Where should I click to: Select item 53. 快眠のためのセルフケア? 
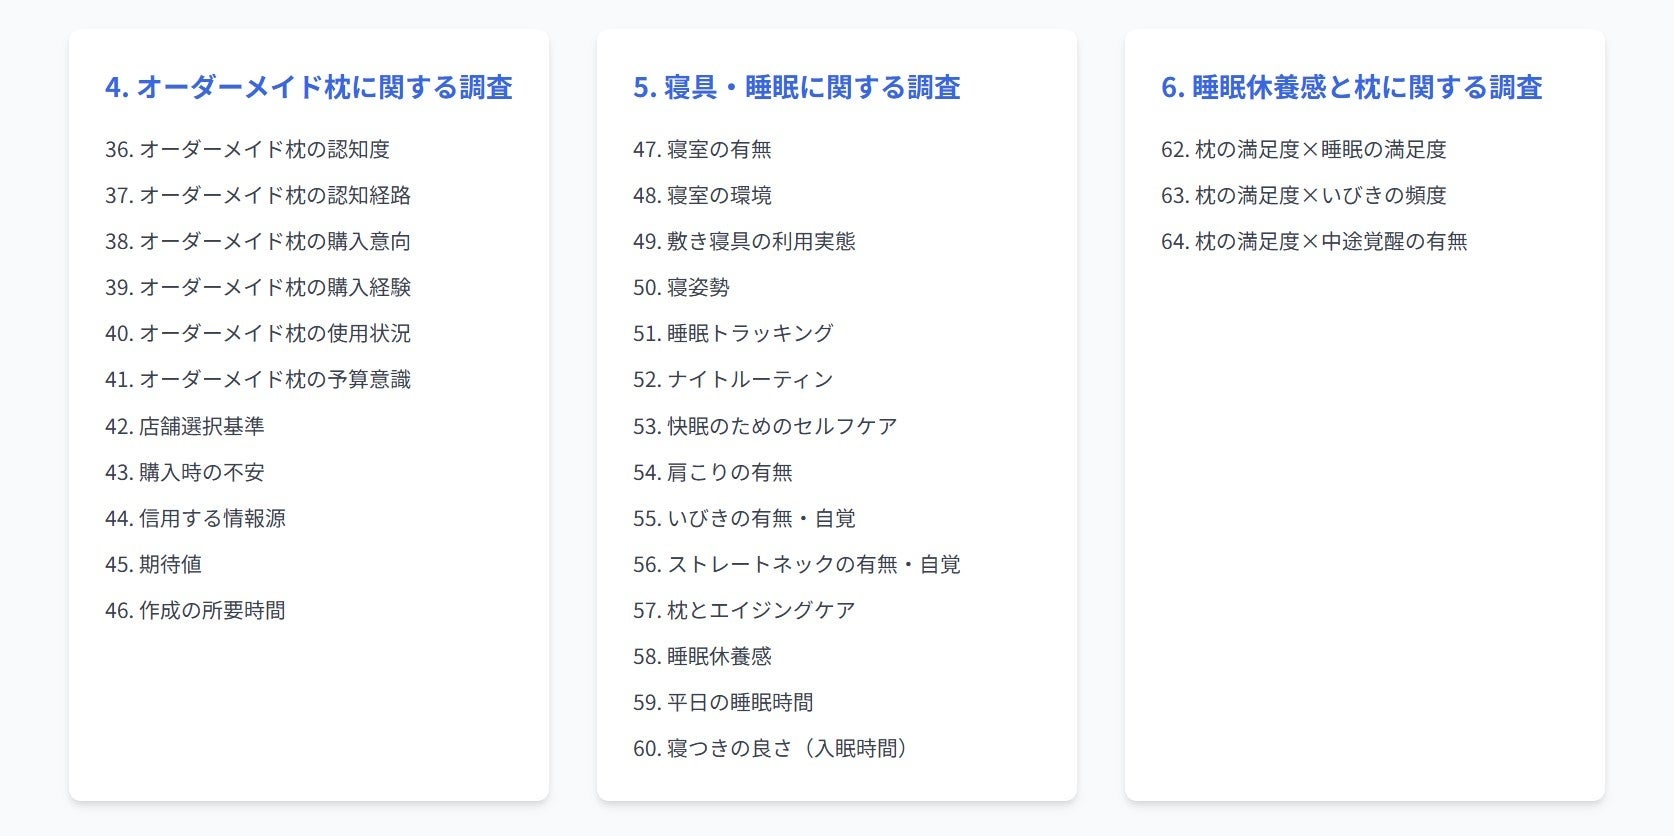click(x=765, y=426)
